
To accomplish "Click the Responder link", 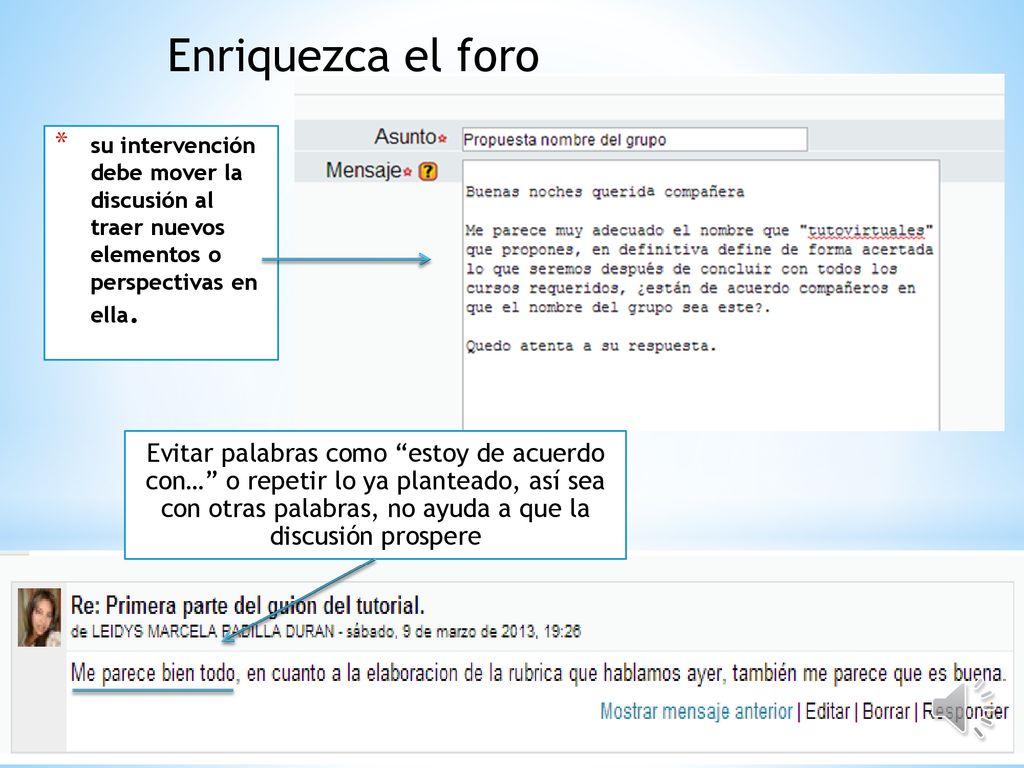I will [x=965, y=711].
